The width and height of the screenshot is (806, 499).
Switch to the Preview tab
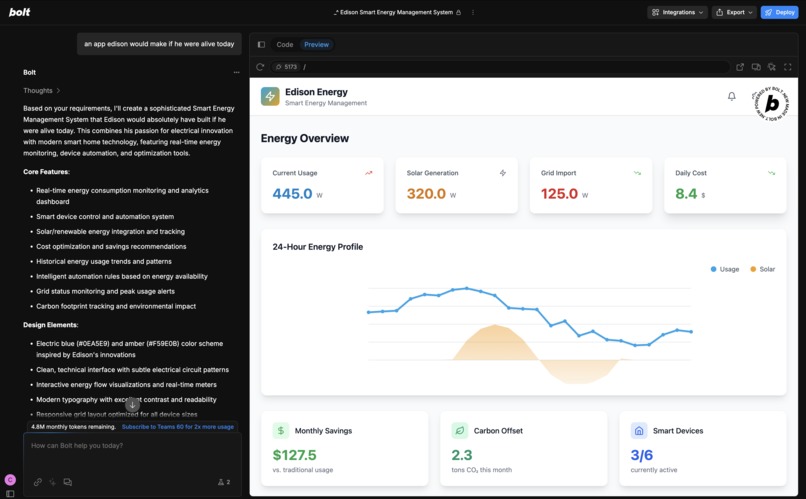[x=317, y=45]
